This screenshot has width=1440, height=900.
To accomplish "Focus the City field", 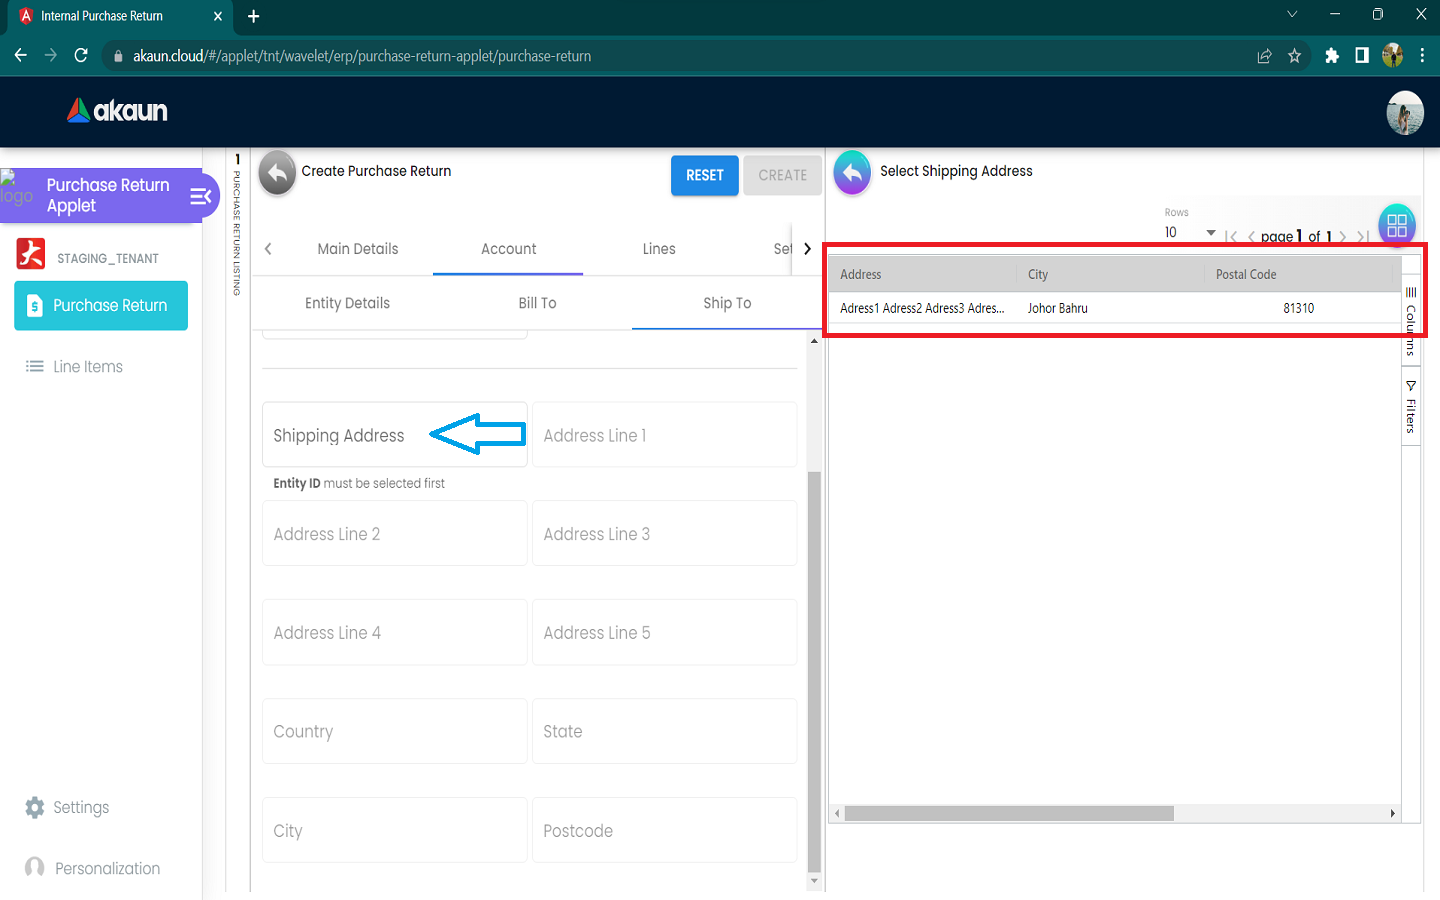I will 394,831.
